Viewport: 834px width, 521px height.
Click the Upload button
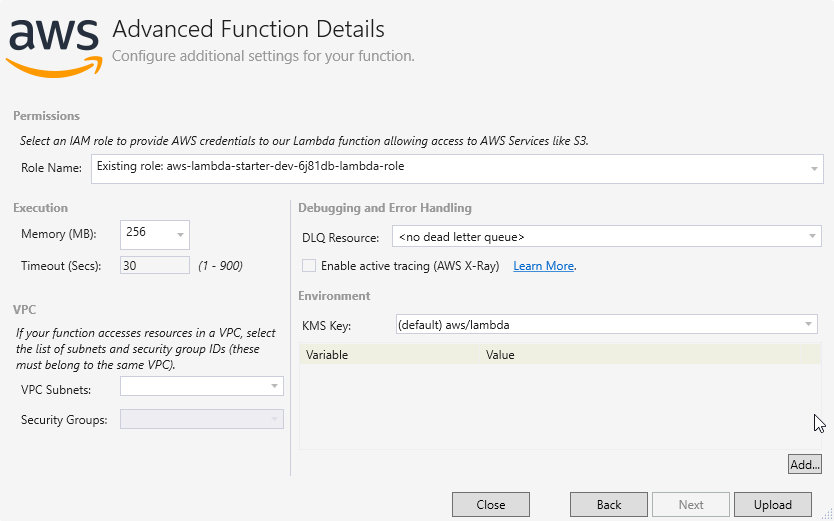(773, 505)
